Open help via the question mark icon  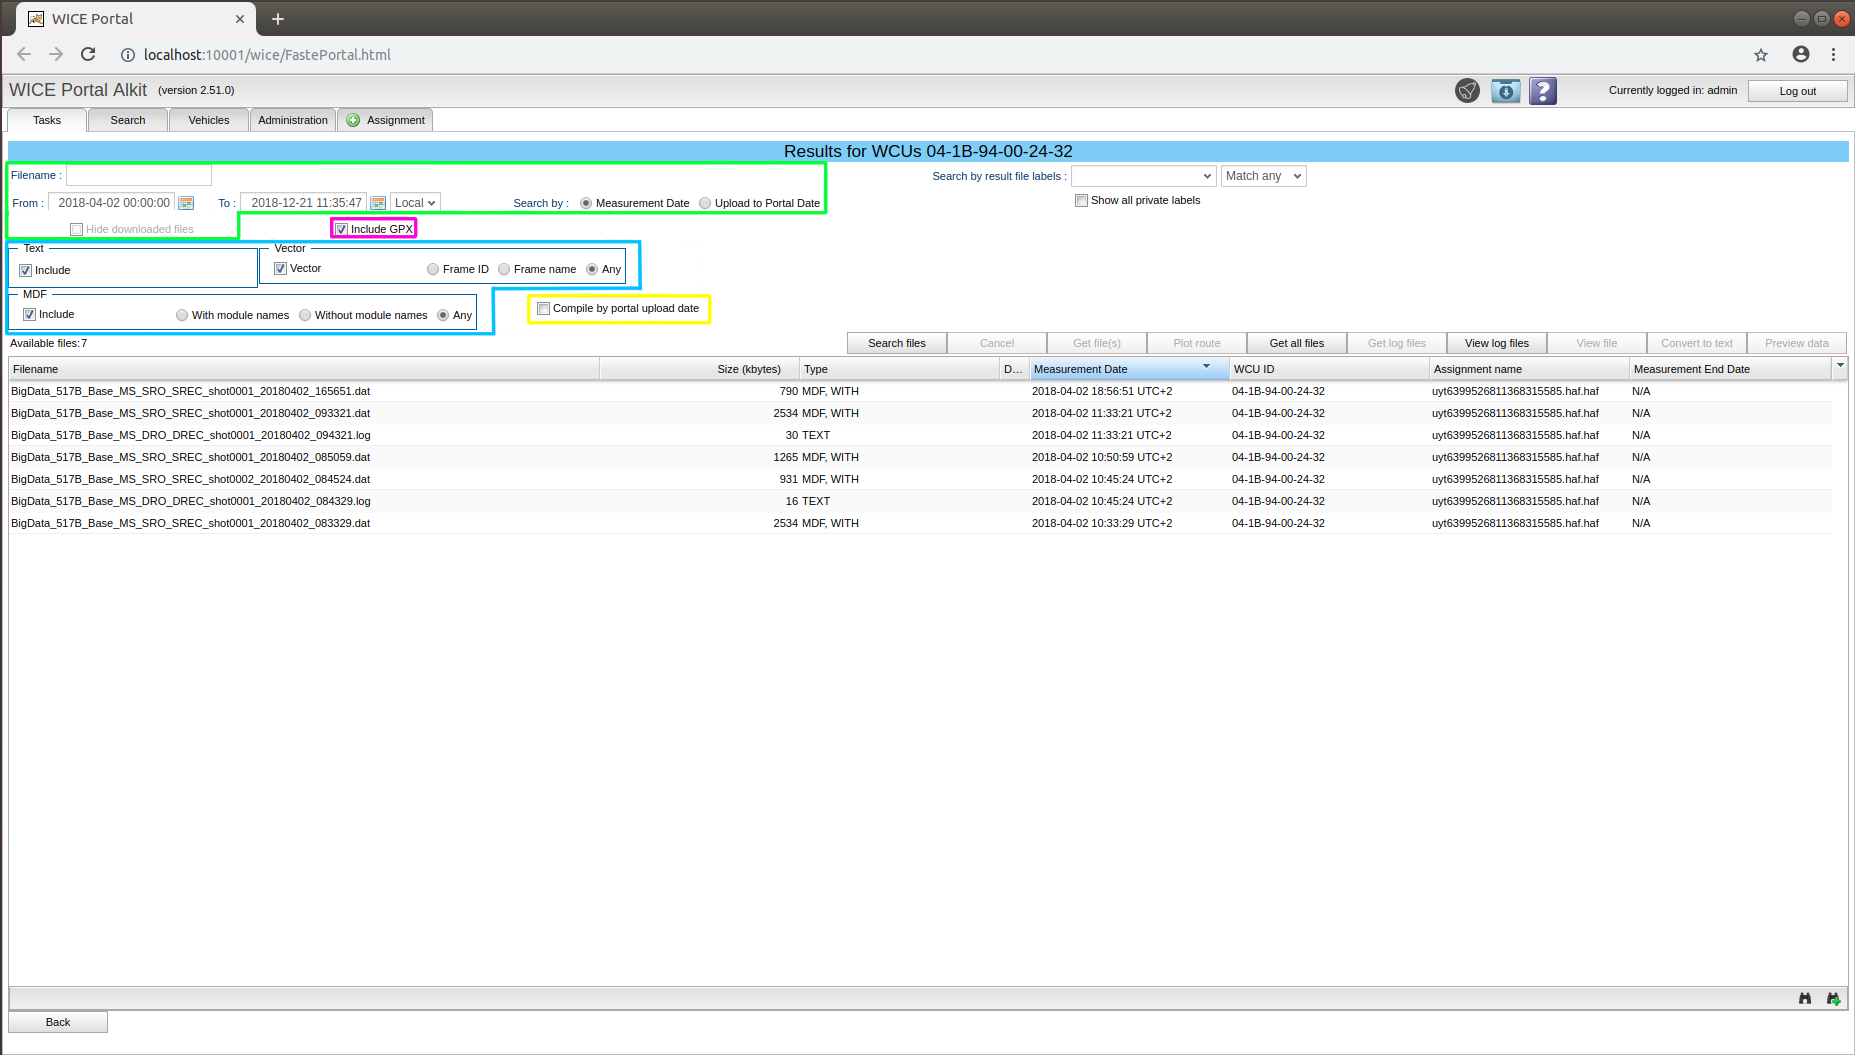tap(1543, 91)
